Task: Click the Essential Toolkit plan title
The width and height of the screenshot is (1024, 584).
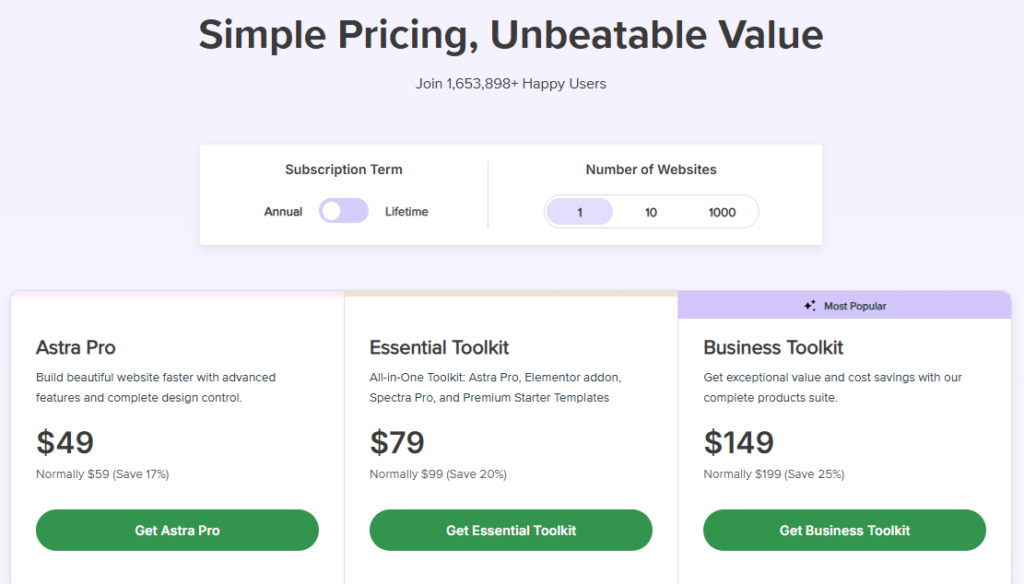Action: [x=439, y=348]
